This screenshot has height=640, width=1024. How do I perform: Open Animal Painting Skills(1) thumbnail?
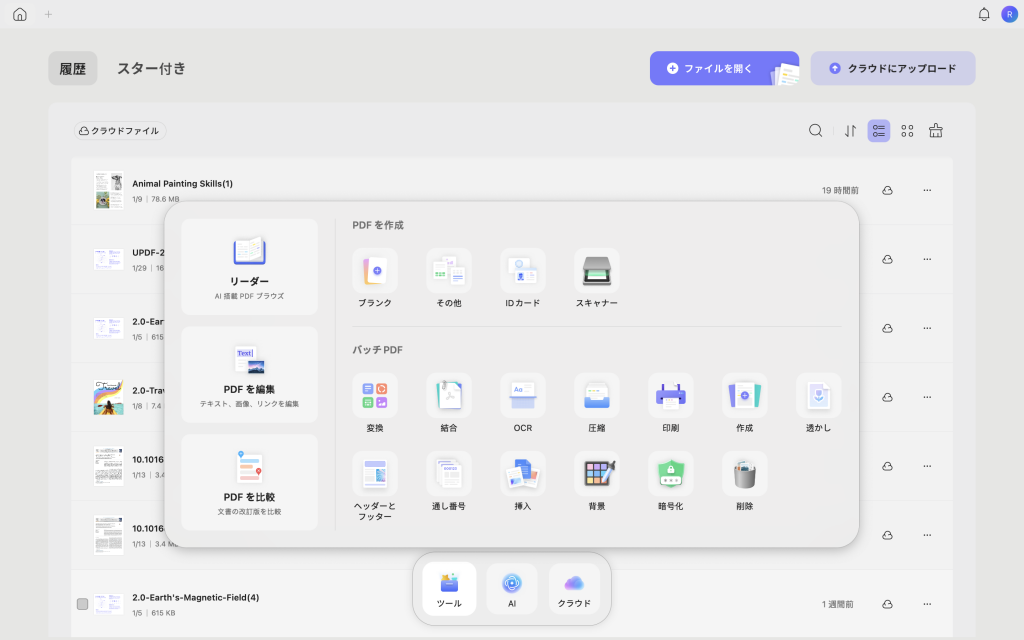coord(108,190)
